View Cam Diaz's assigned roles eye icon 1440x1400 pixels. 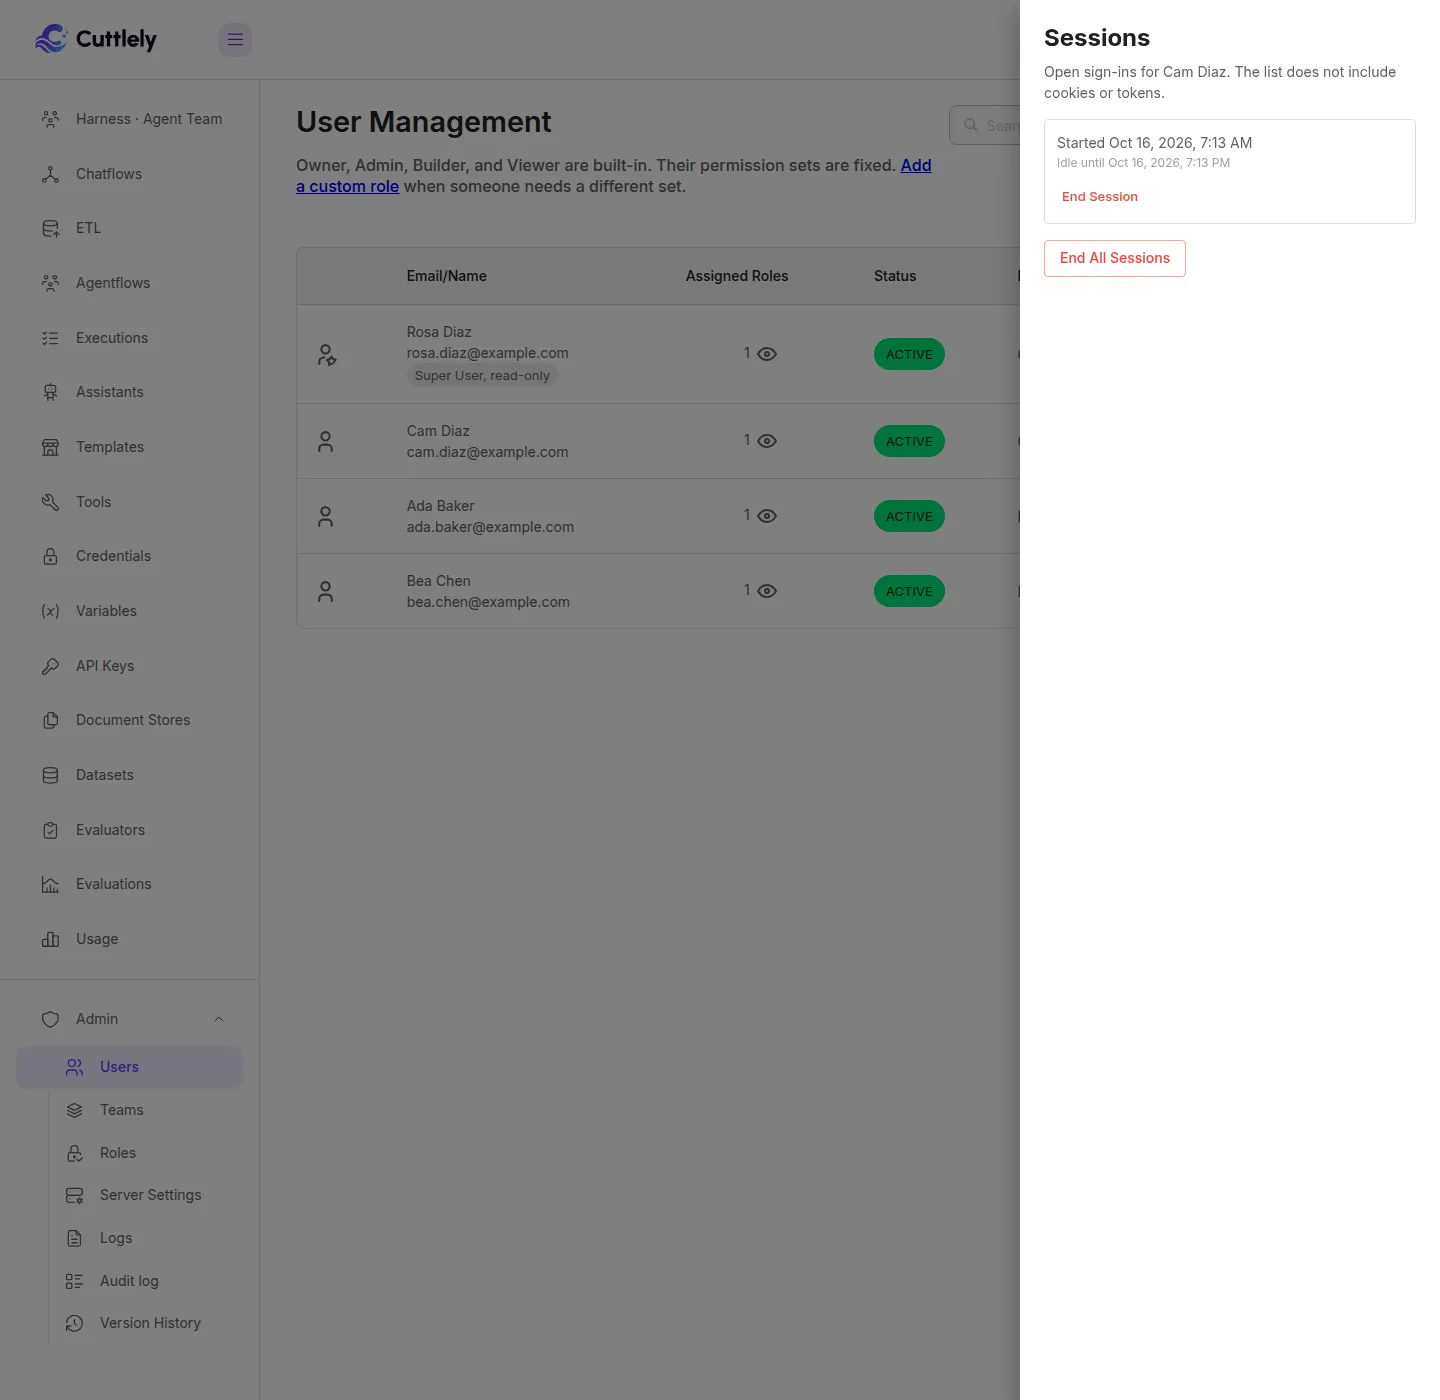point(767,441)
